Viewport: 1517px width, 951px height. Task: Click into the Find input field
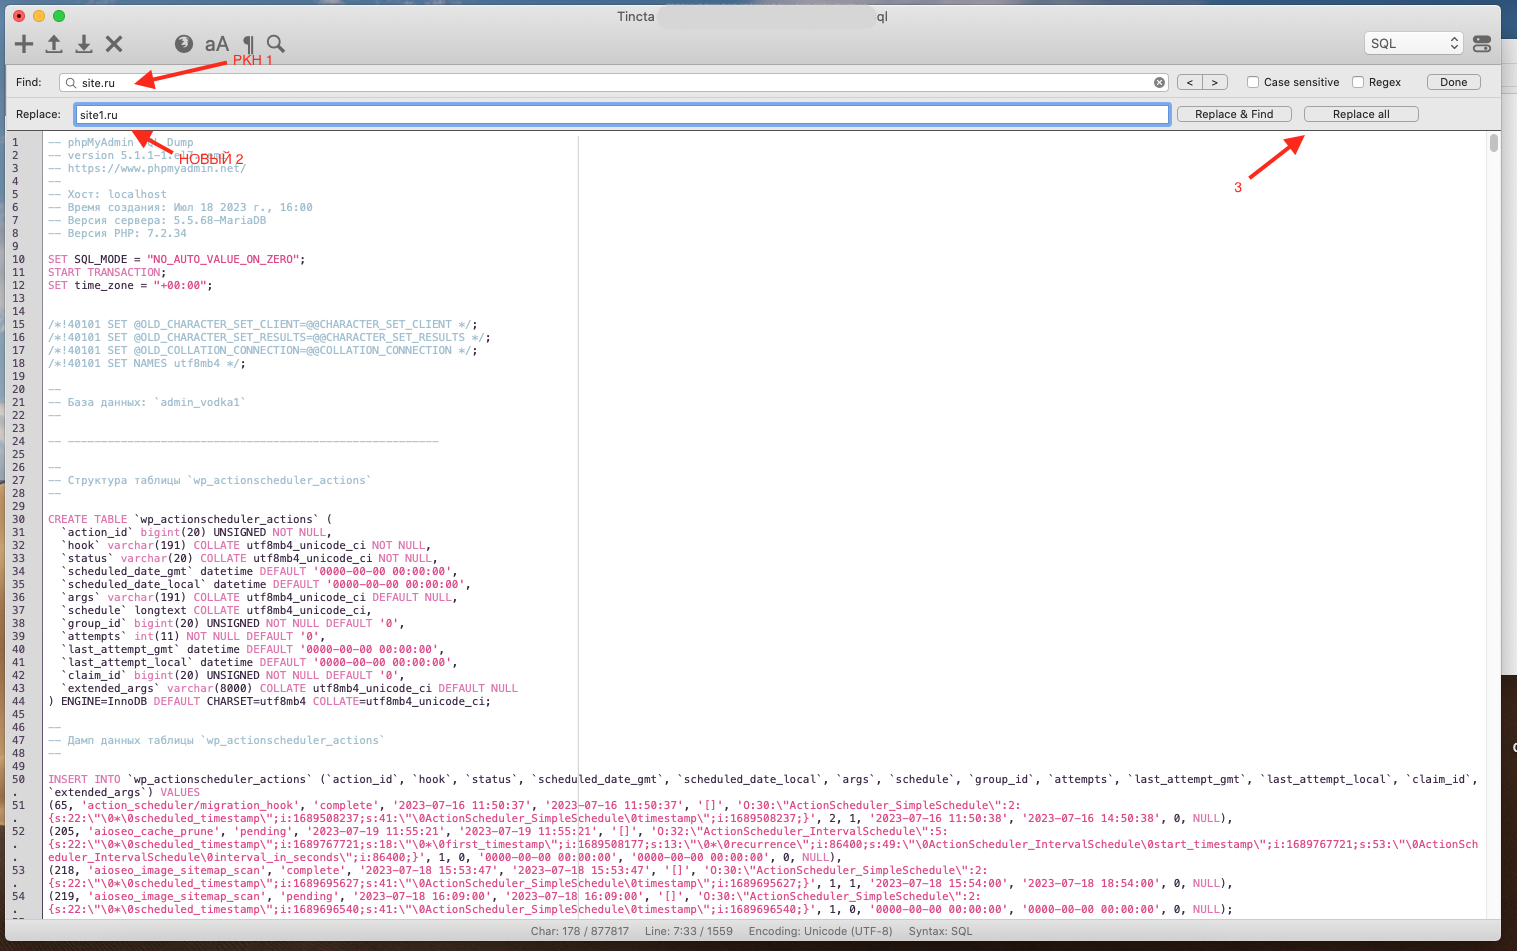point(613,83)
